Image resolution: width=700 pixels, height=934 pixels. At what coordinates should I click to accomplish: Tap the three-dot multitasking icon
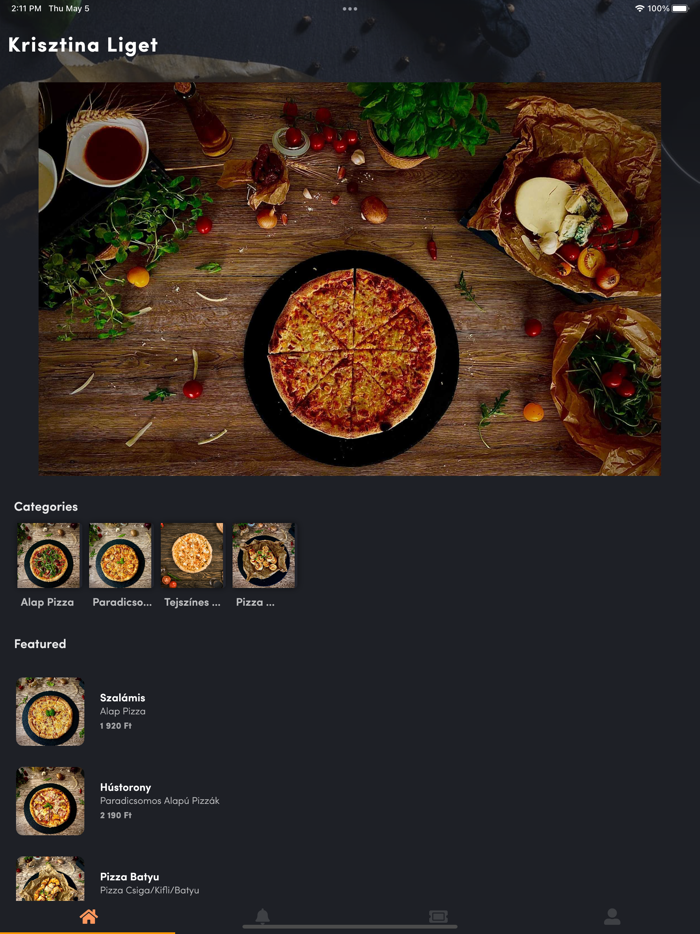point(350,9)
